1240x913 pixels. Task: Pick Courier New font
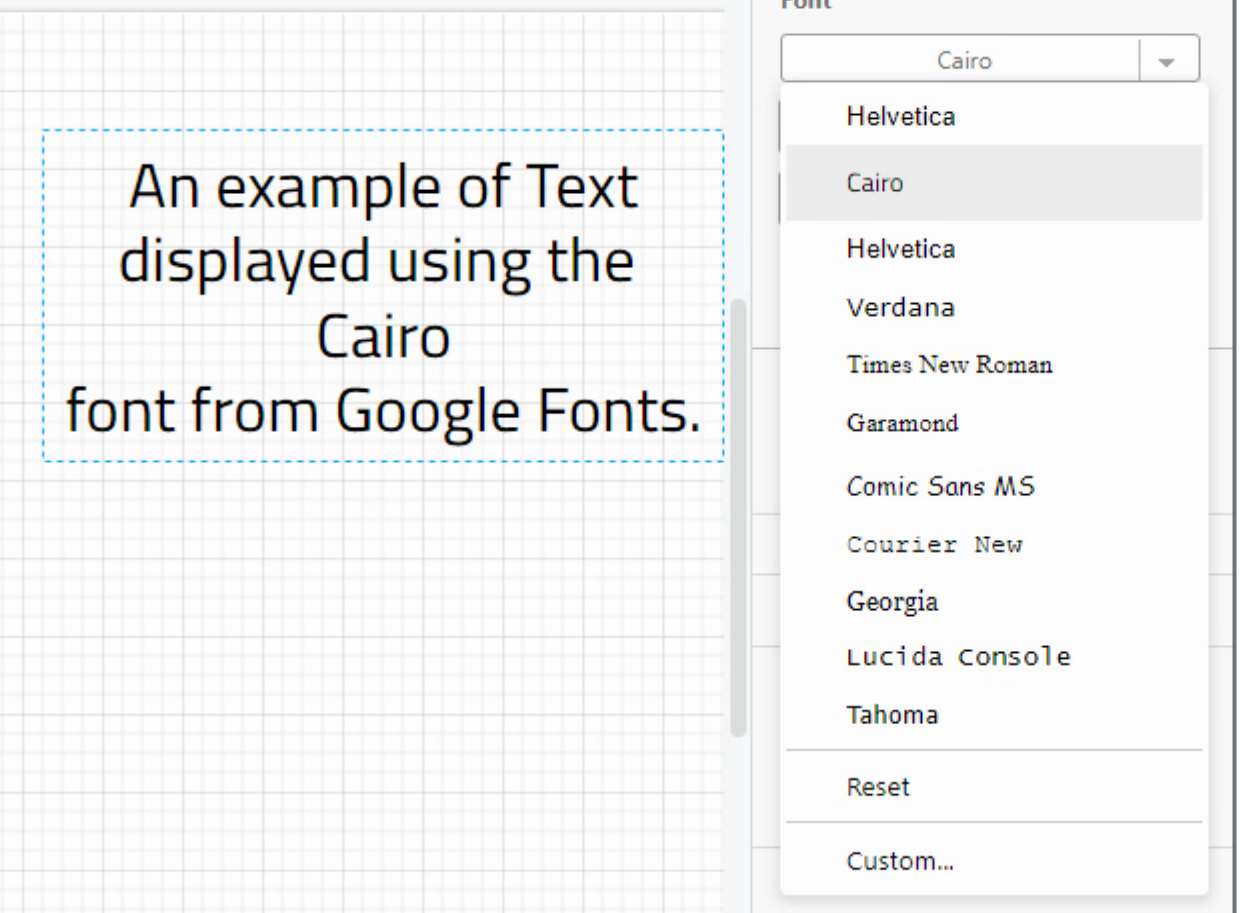point(994,545)
